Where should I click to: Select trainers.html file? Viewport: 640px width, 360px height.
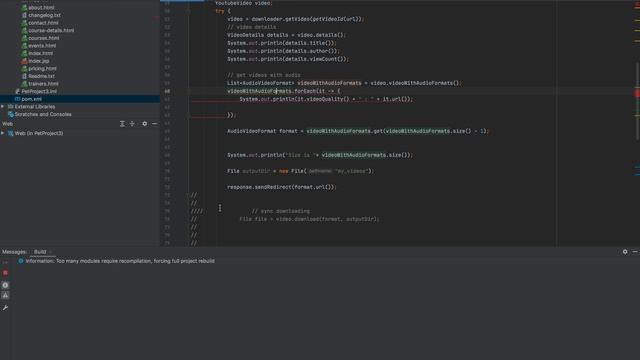[x=43, y=84]
